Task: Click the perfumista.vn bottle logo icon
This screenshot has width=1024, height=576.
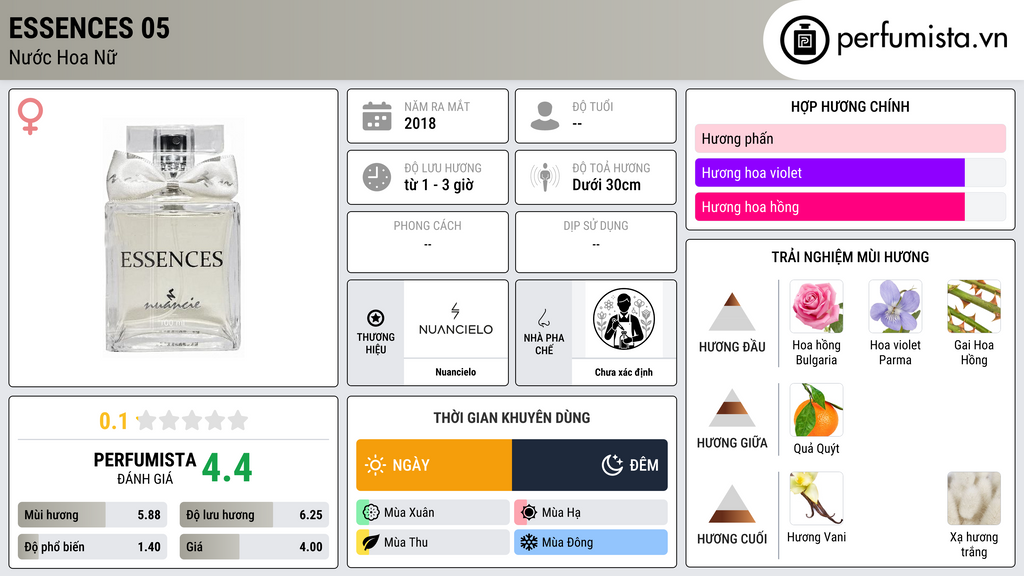Action: pyautogui.click(x=804, y=40)
